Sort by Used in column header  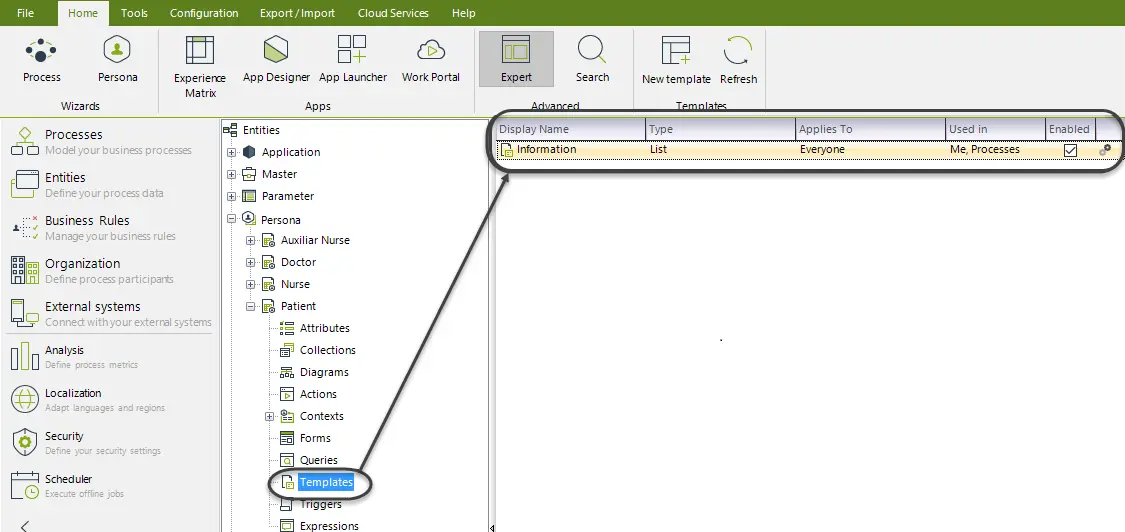(x=995, y=129)
